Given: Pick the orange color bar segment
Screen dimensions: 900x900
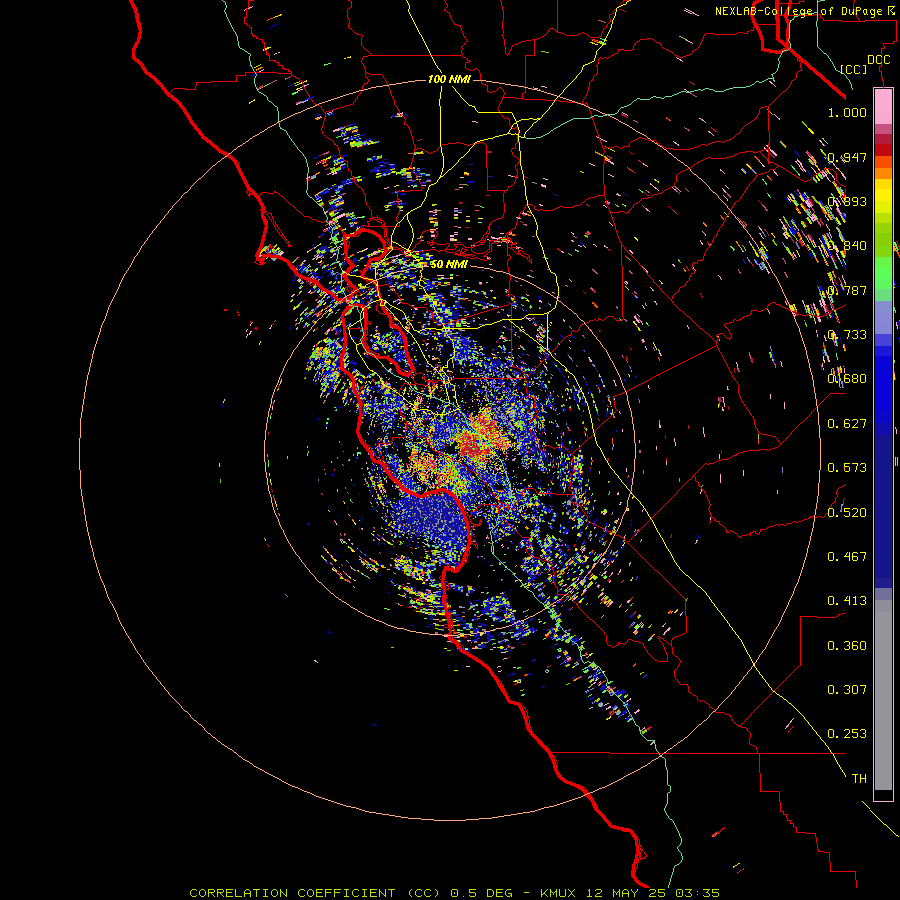Looking at the screenshot, I should tap(883, 174).
